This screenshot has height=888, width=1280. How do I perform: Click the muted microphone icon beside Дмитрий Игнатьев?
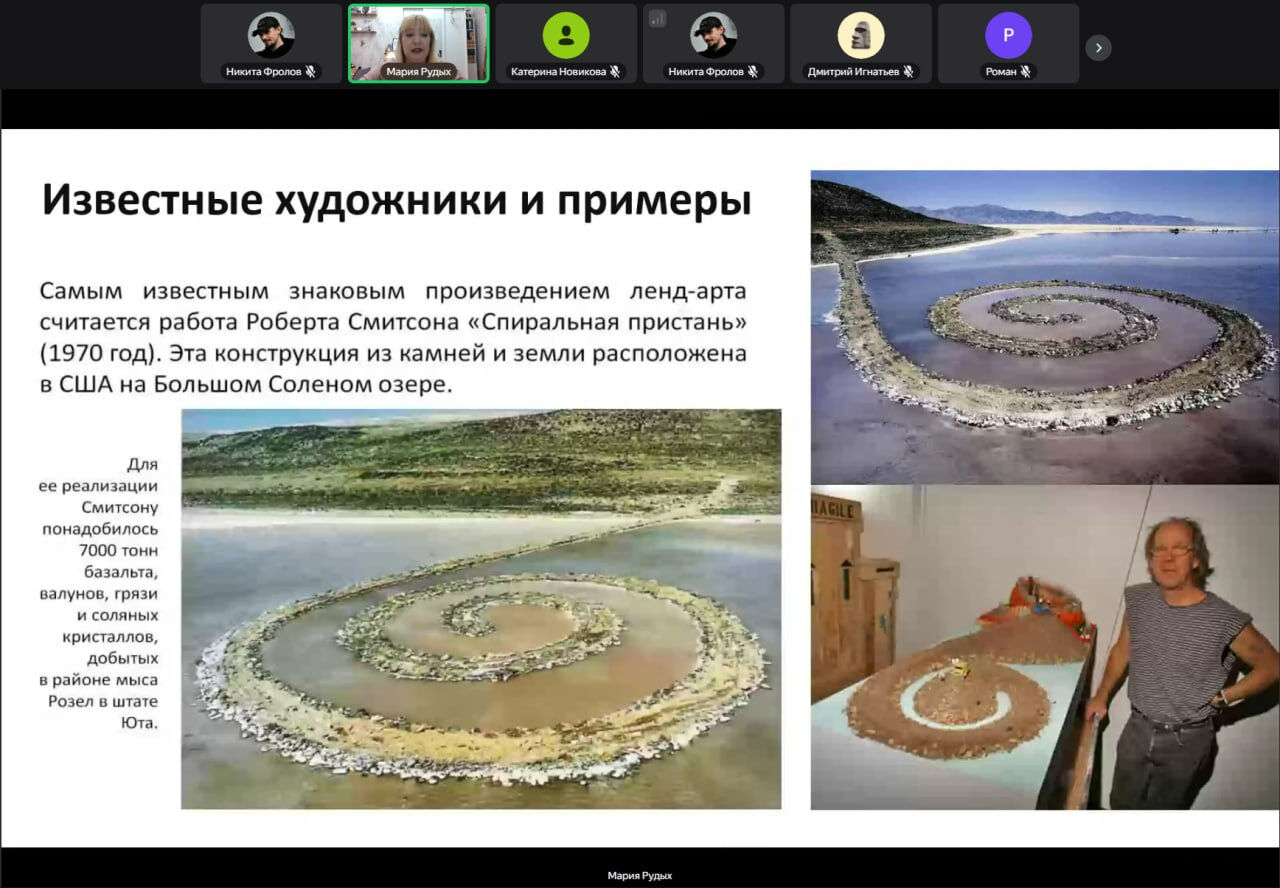[909, 72]
